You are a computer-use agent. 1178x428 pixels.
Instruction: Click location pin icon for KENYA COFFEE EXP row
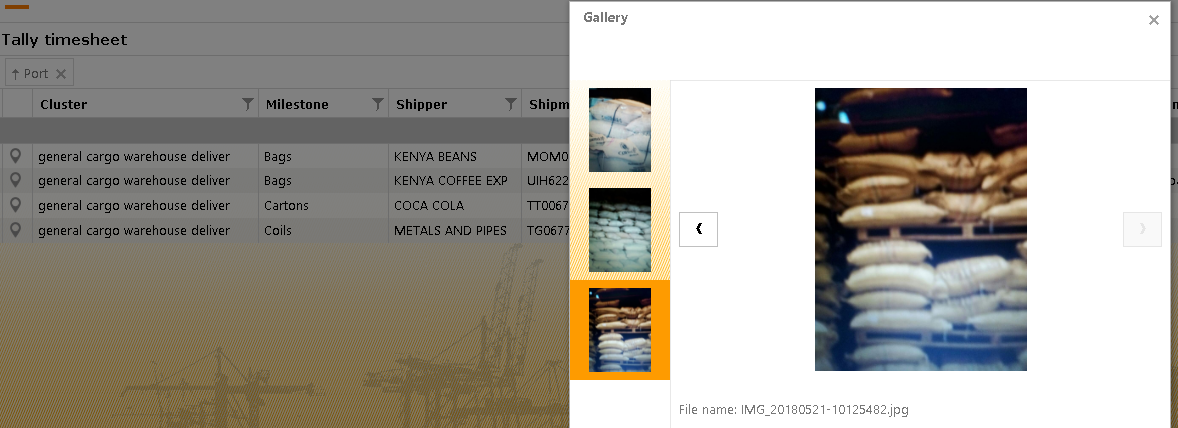click(x=15, y=180)
